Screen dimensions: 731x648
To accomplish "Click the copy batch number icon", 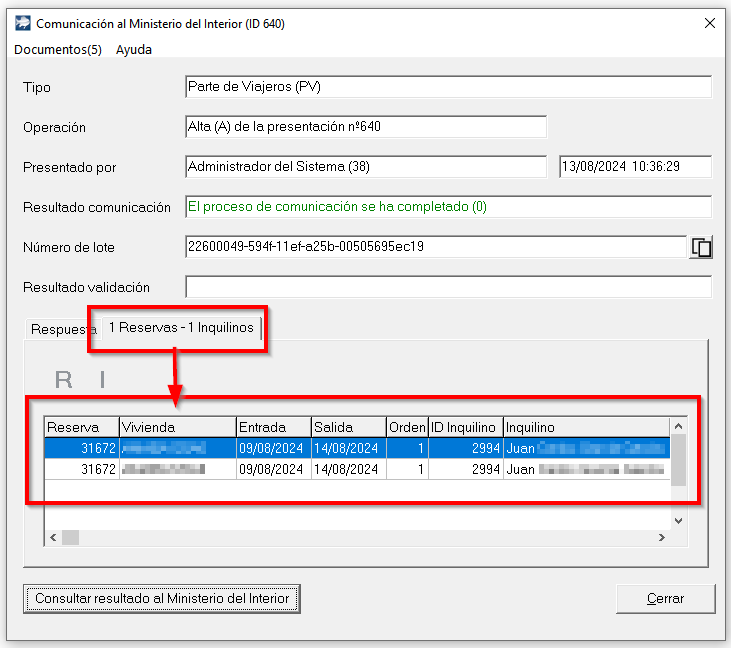I will coord(701,247).
